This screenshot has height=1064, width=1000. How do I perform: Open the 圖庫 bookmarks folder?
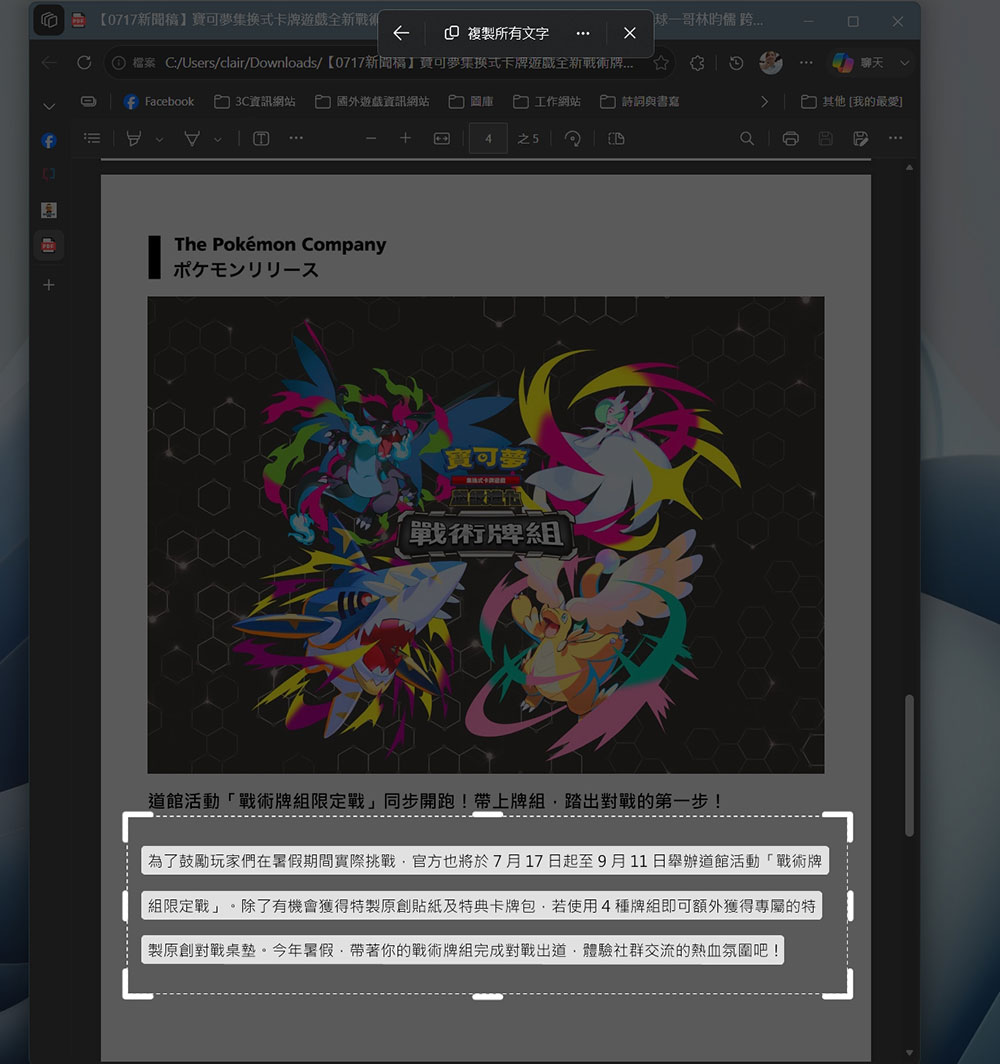471,102
